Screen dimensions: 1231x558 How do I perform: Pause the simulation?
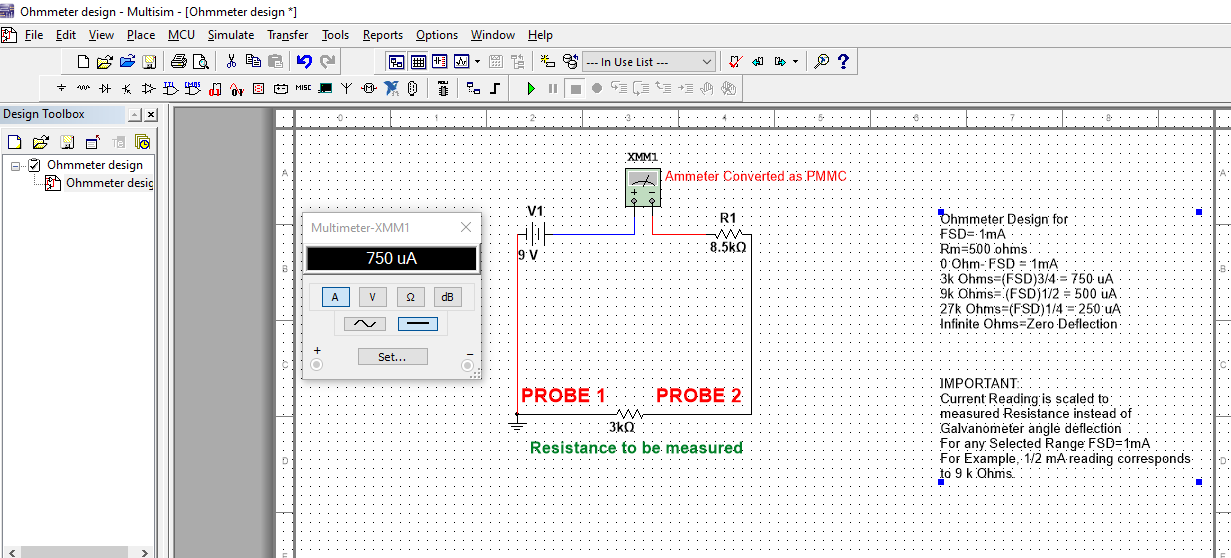(x=553, y=89)
